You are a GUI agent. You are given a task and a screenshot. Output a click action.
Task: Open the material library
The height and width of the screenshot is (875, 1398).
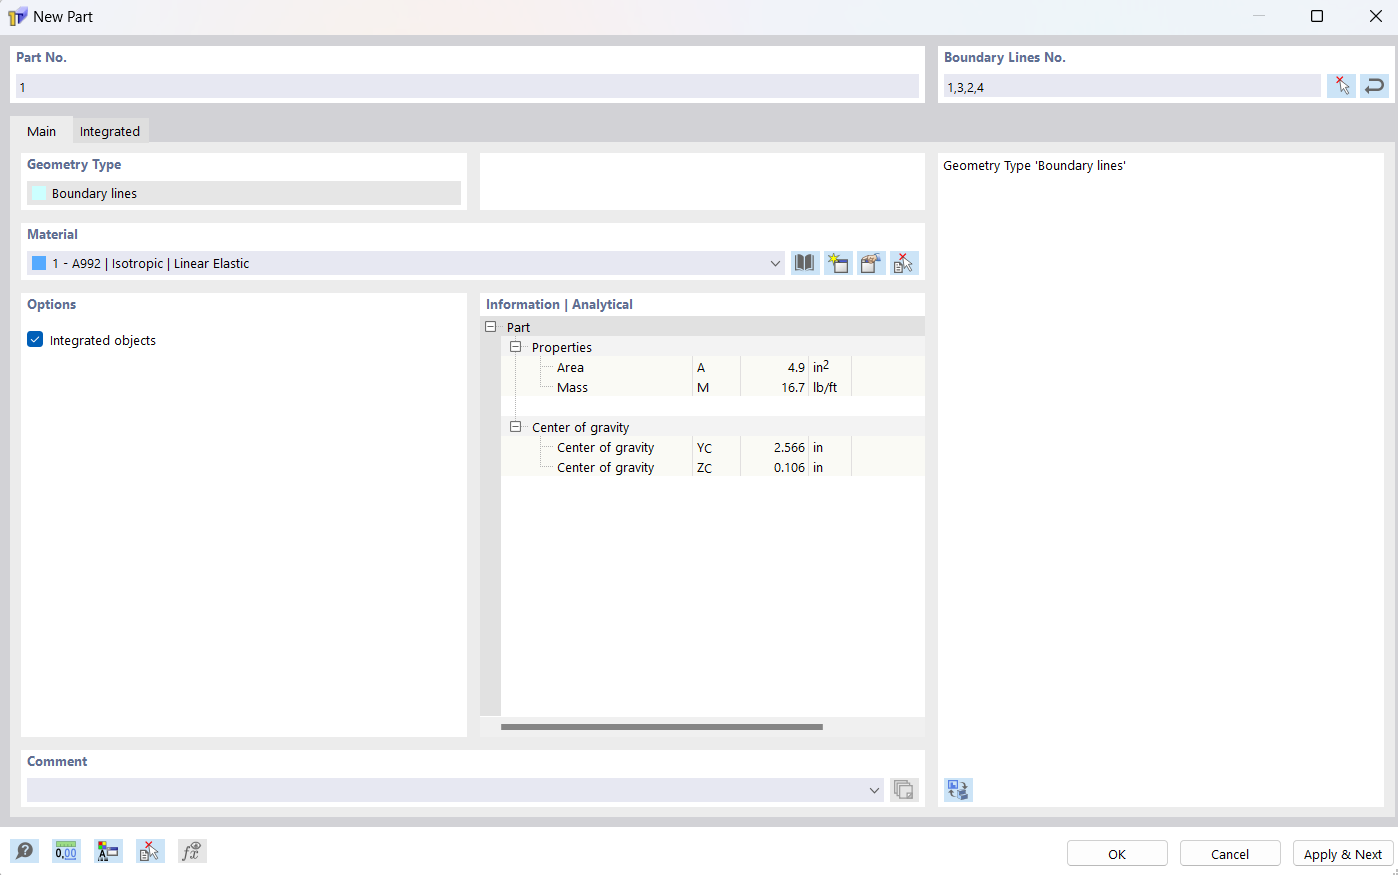click(805, 263)
